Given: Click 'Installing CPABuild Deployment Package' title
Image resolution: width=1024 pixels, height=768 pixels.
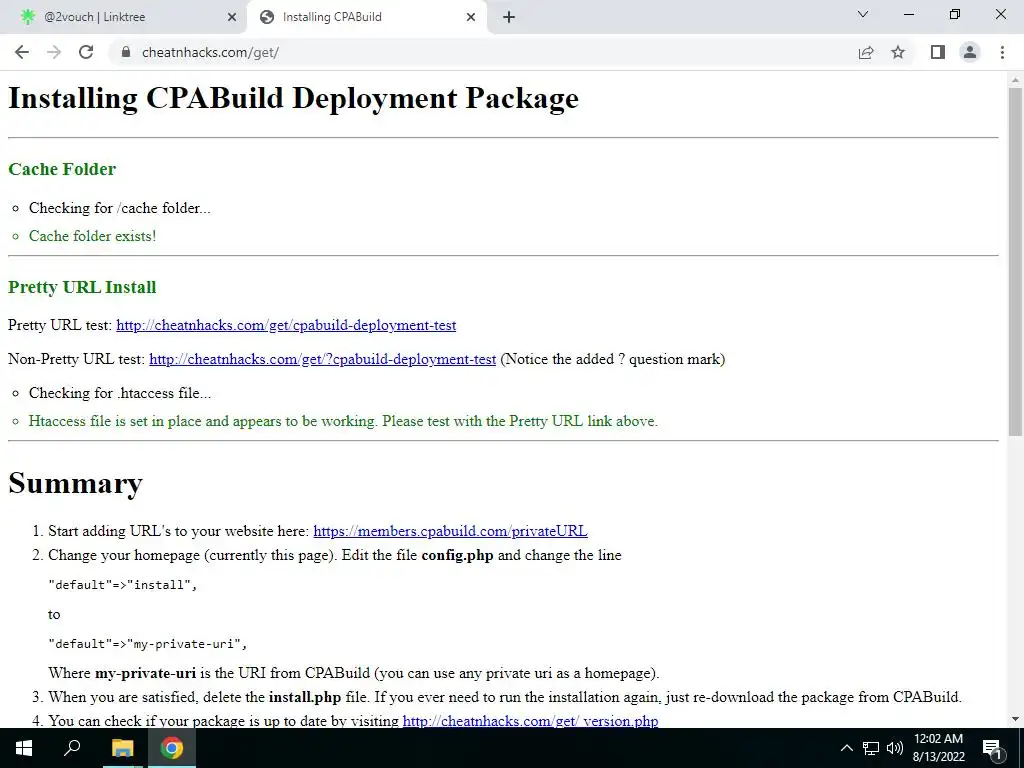Looking at the screenshot, I should (x=293, y=99).
